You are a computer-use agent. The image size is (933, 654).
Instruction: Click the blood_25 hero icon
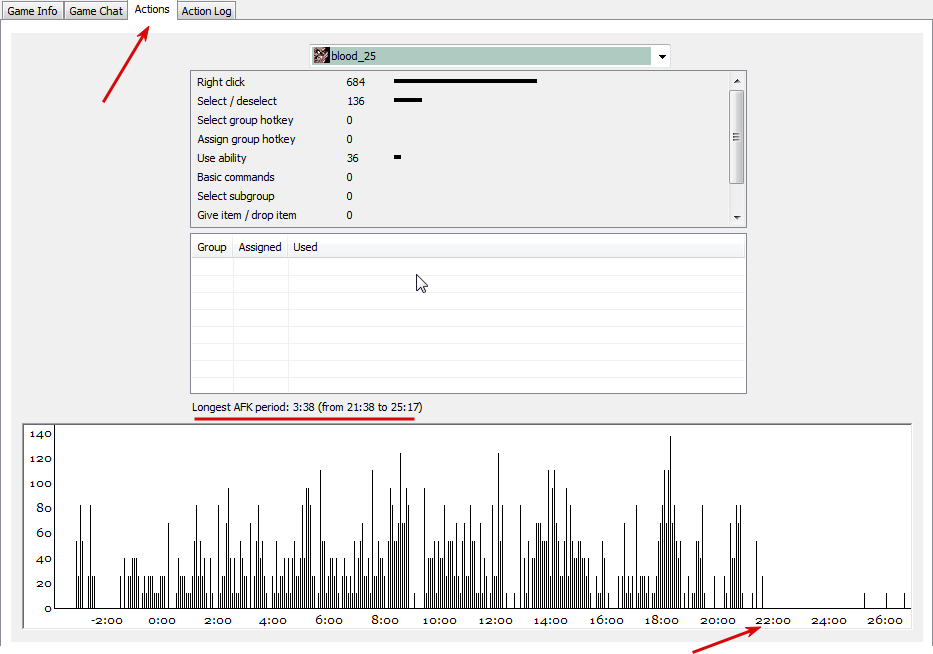[321, 55]
